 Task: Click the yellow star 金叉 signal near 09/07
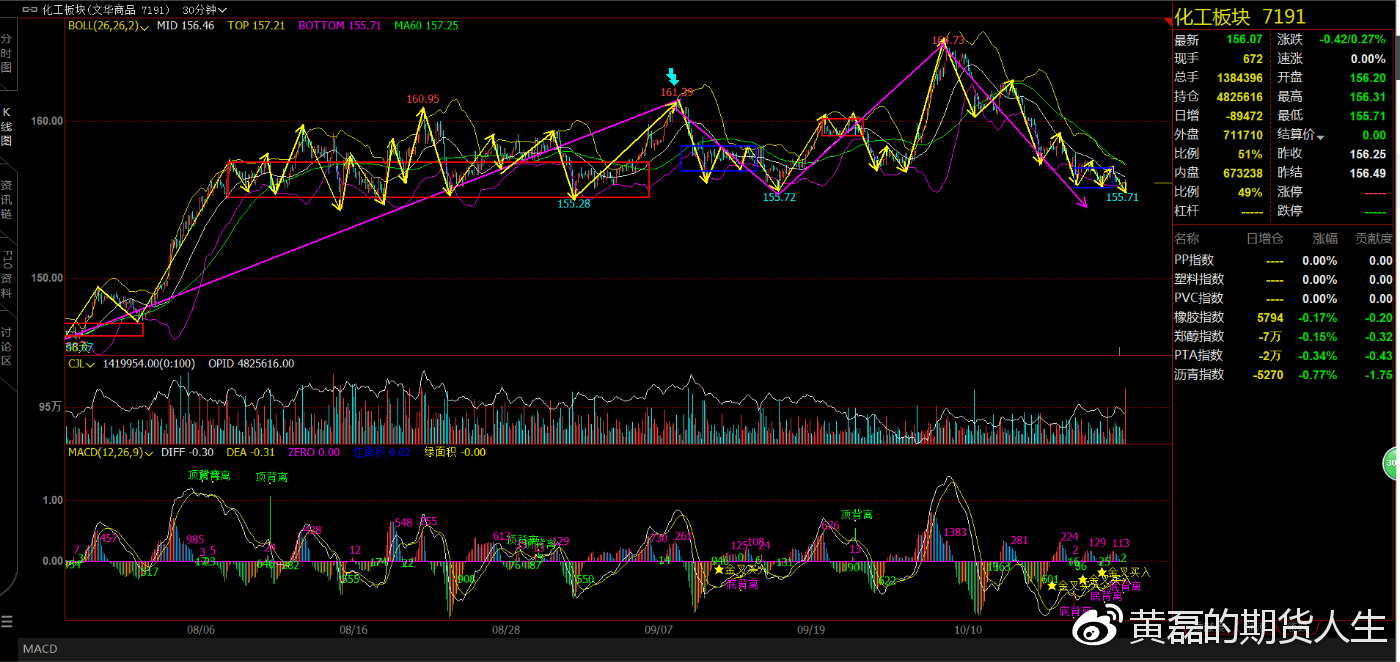[718, 569]
